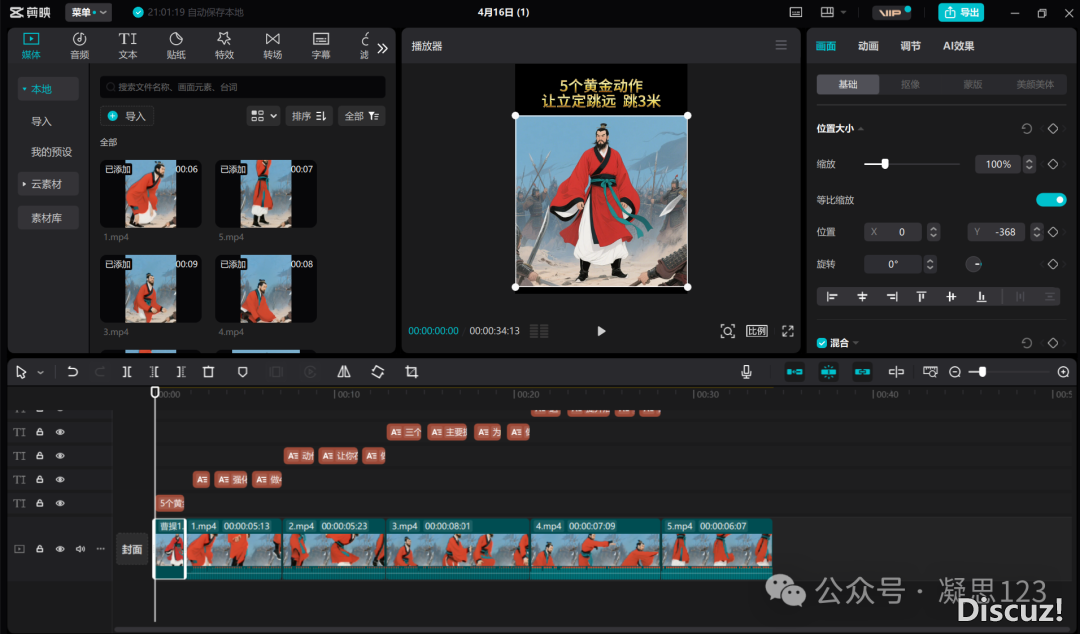Expand more panel tabs with the double chevron
This screenshot has height=634, width=1080.
pyautogui.click(x=383, y=48)
